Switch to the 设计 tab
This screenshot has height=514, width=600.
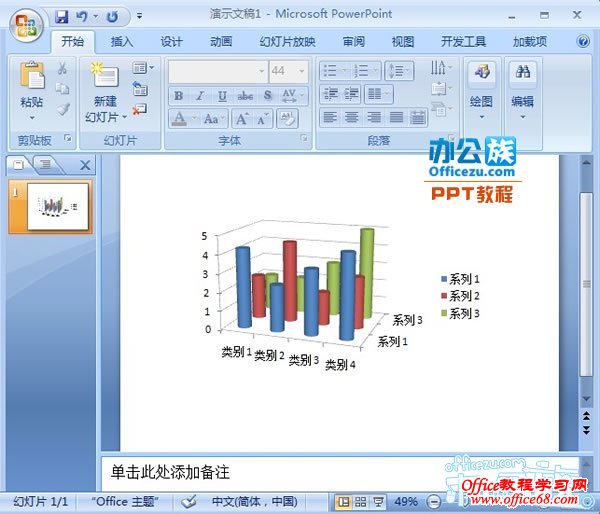171,41
